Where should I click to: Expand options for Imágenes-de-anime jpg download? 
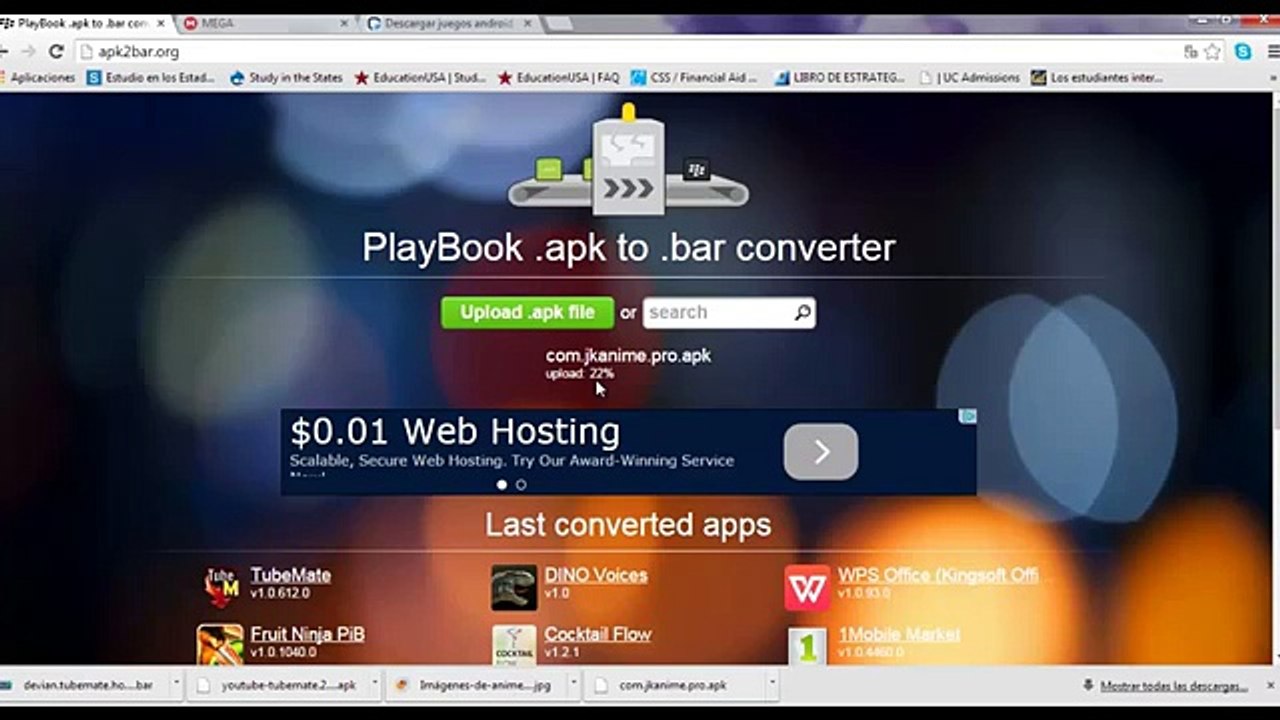coord(573,685)
